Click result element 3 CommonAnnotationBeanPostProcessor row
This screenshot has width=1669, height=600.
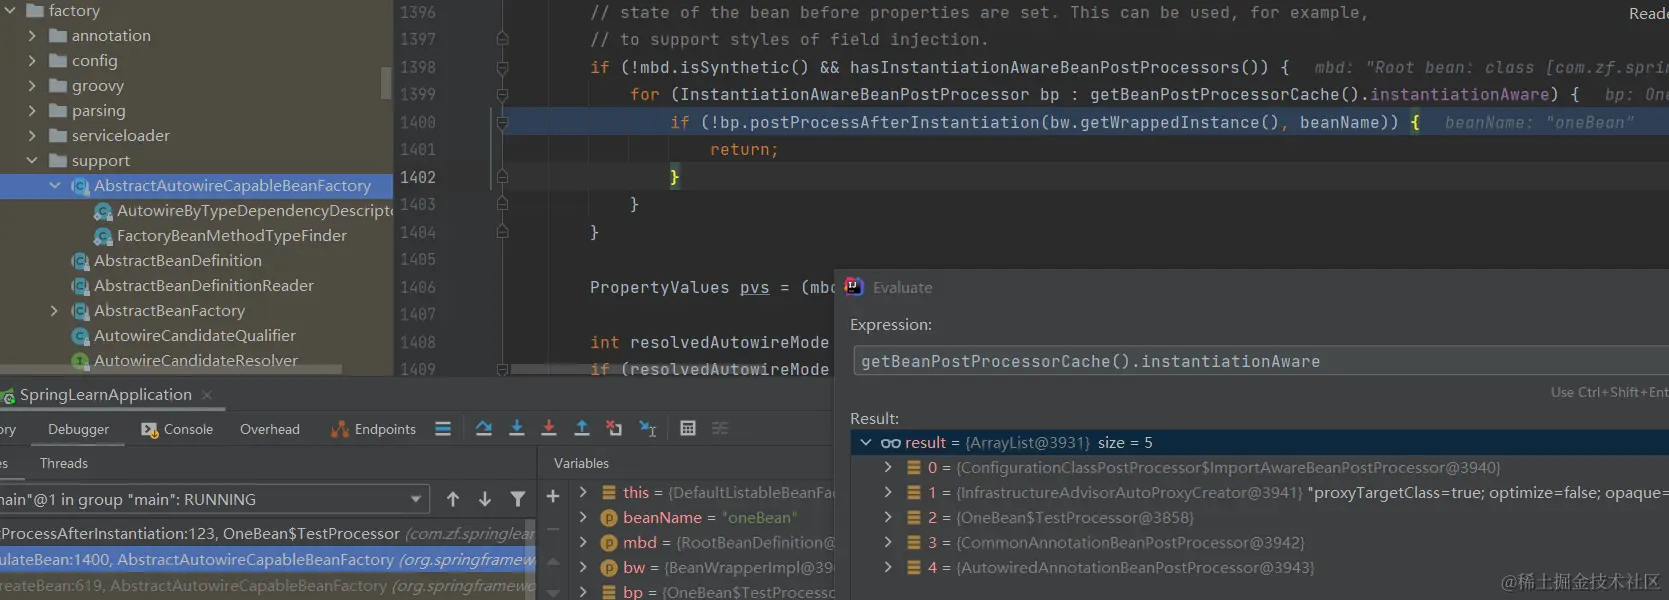coord(1260,543)
